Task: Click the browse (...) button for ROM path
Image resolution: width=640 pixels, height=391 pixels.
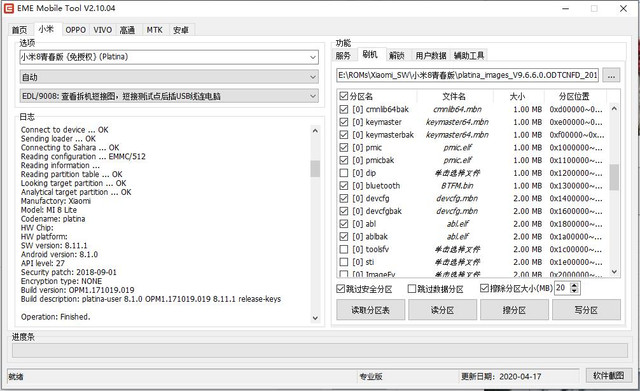Action: [611, 75]
